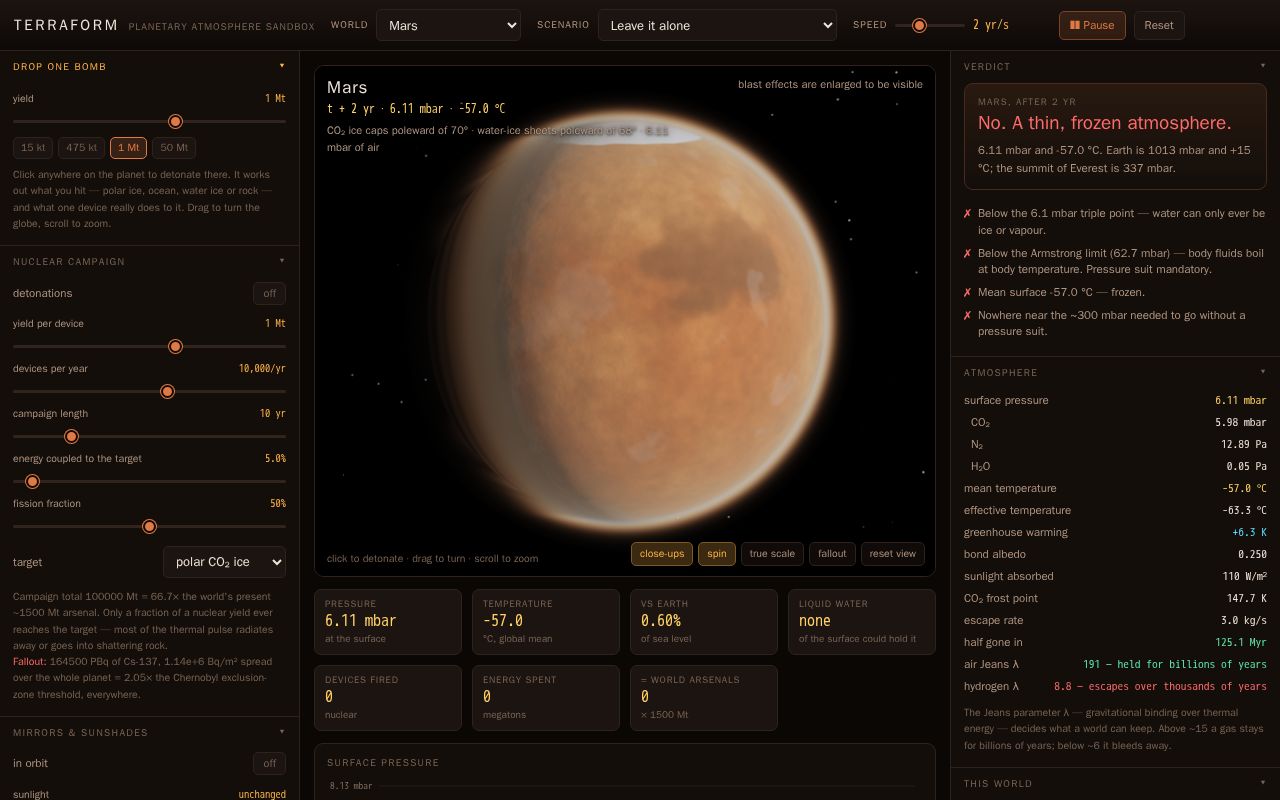Click reset view button

click(893, 554)
